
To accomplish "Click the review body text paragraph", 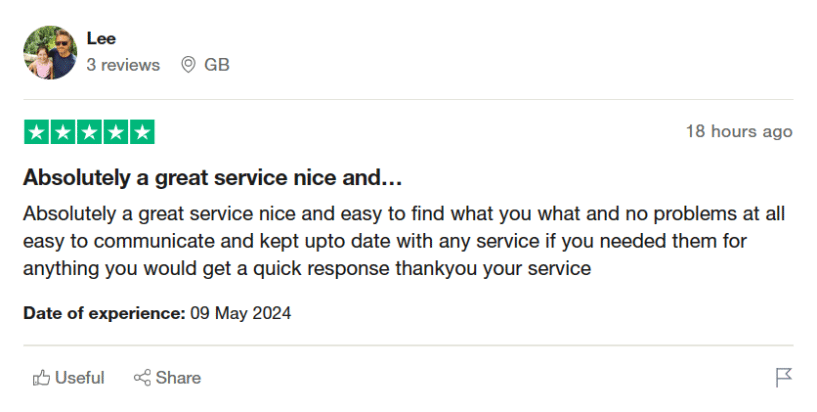I will pos(400,241).
